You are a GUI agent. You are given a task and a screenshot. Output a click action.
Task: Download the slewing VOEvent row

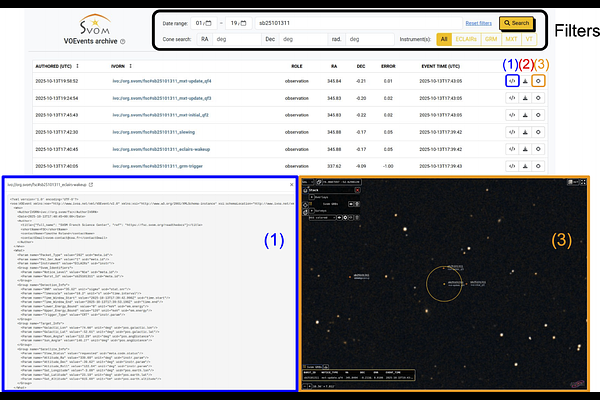coord(525,131)
